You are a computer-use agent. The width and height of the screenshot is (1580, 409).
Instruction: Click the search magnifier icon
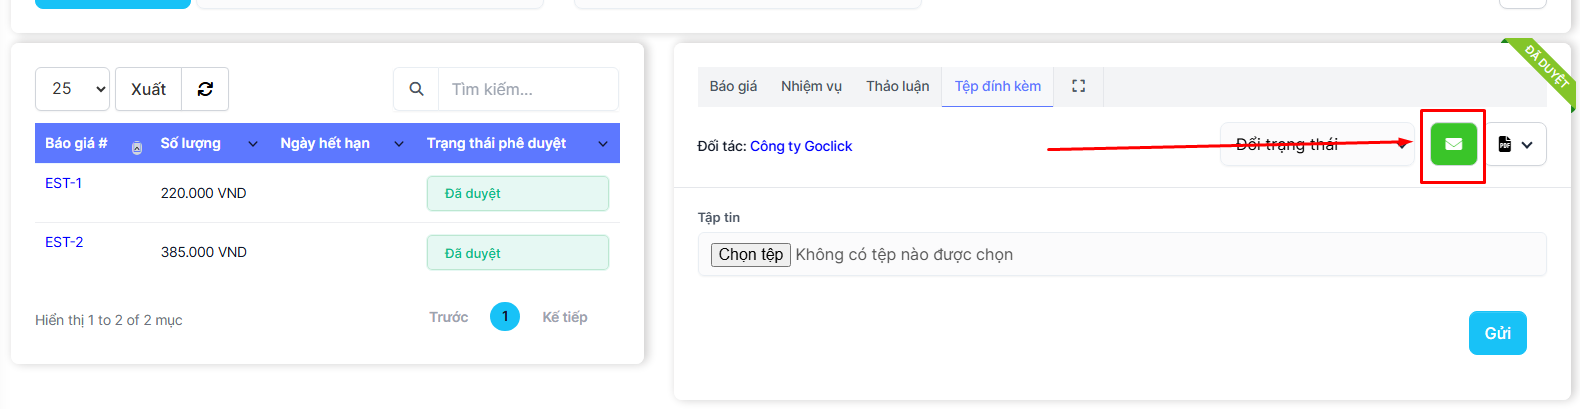click(x=416, y=89)
